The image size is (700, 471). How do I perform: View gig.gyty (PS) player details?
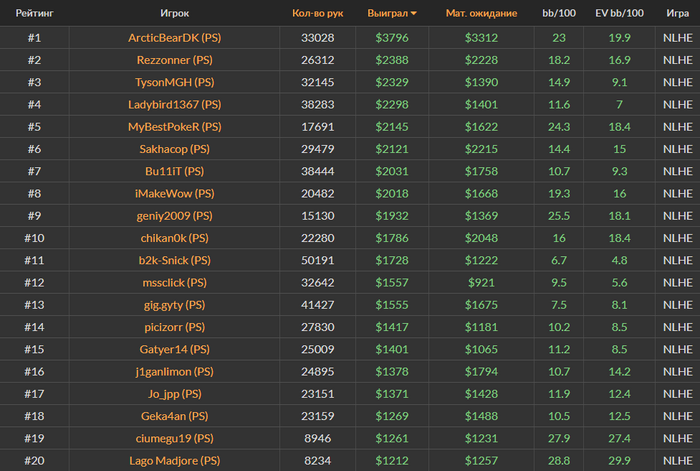(175, 305)
